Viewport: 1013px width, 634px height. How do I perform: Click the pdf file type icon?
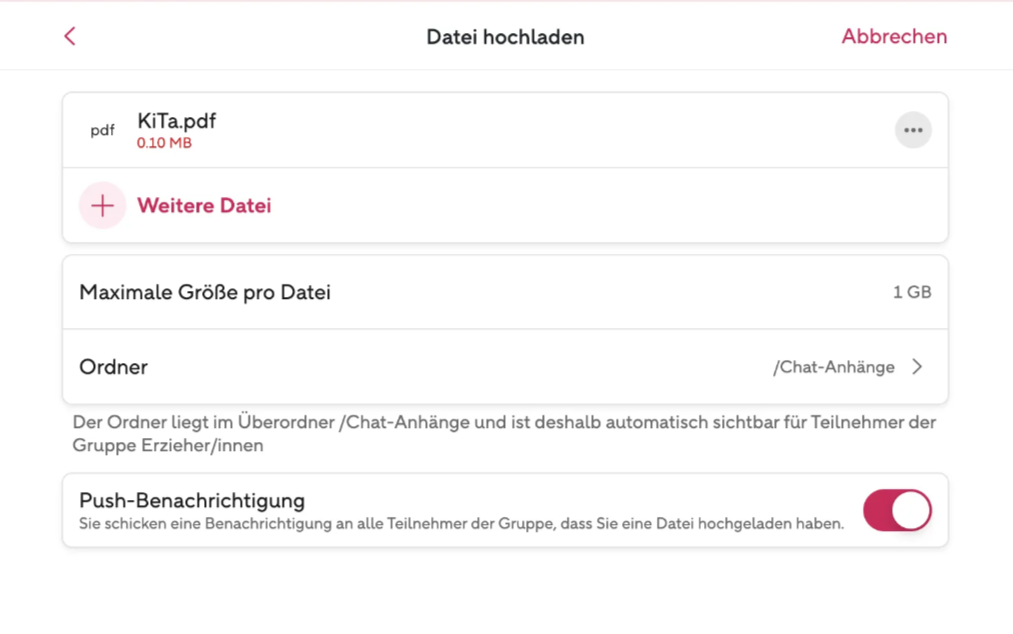[x=102, y=131]
